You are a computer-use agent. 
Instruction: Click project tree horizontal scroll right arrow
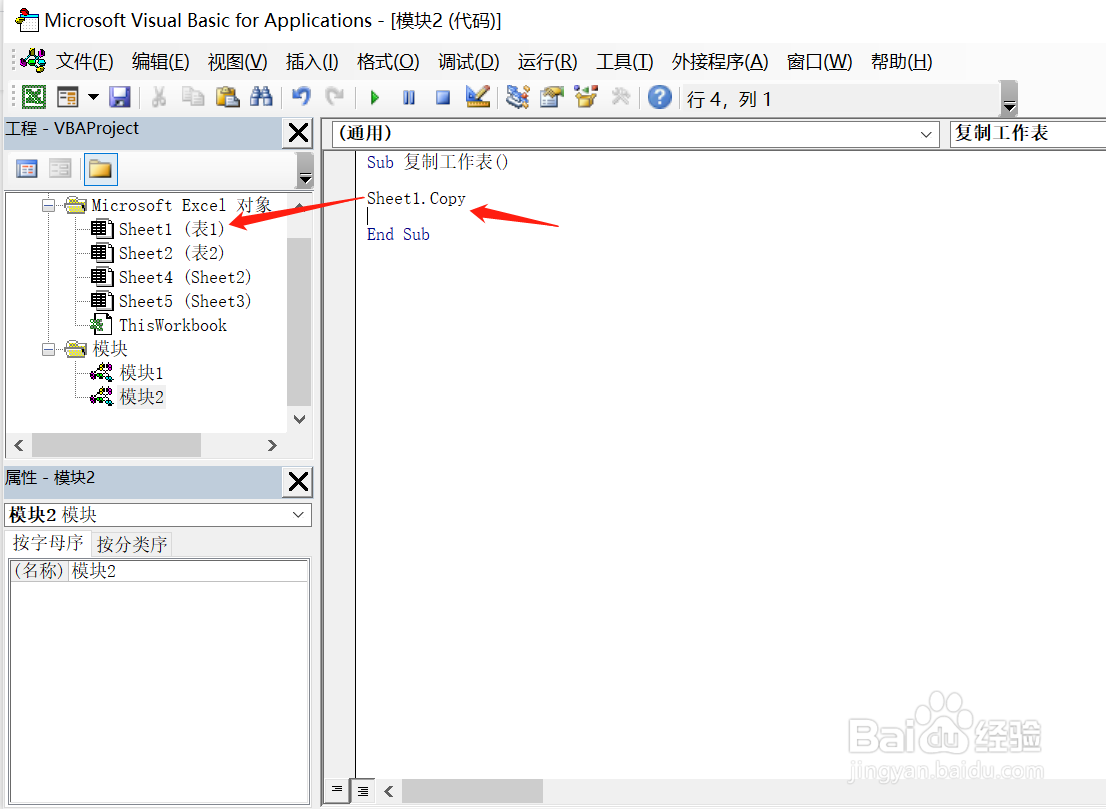click(x=272, y=445)
